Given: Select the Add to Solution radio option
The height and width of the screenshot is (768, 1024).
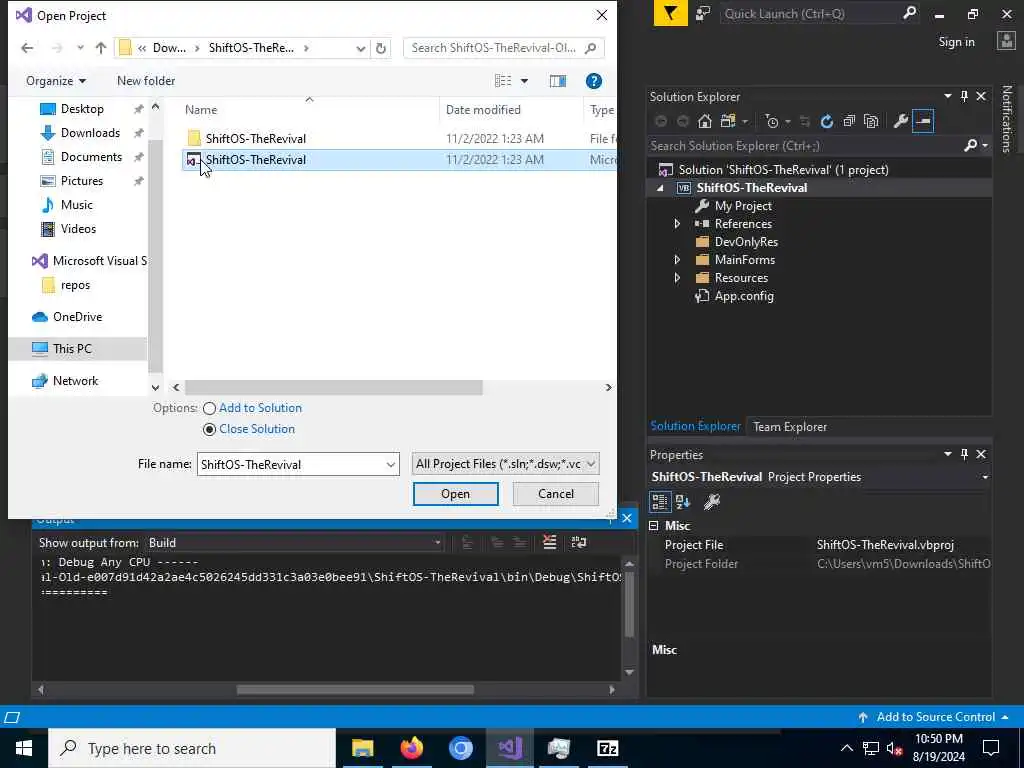Looking at the screenshot, I should tap(209, 408).
